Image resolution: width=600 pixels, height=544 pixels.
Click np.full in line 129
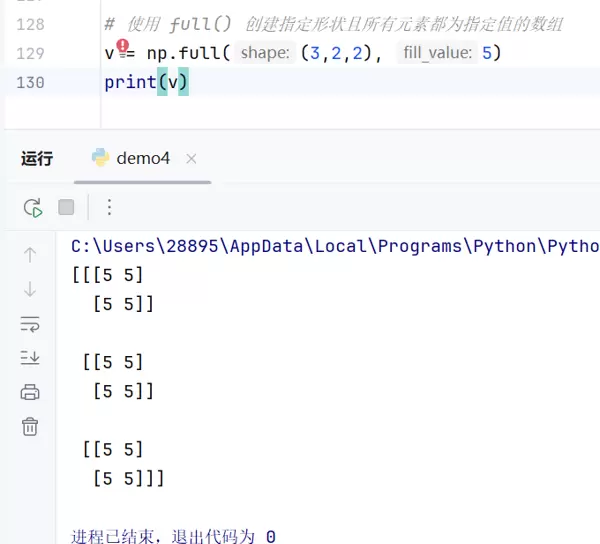coord(185,52)
